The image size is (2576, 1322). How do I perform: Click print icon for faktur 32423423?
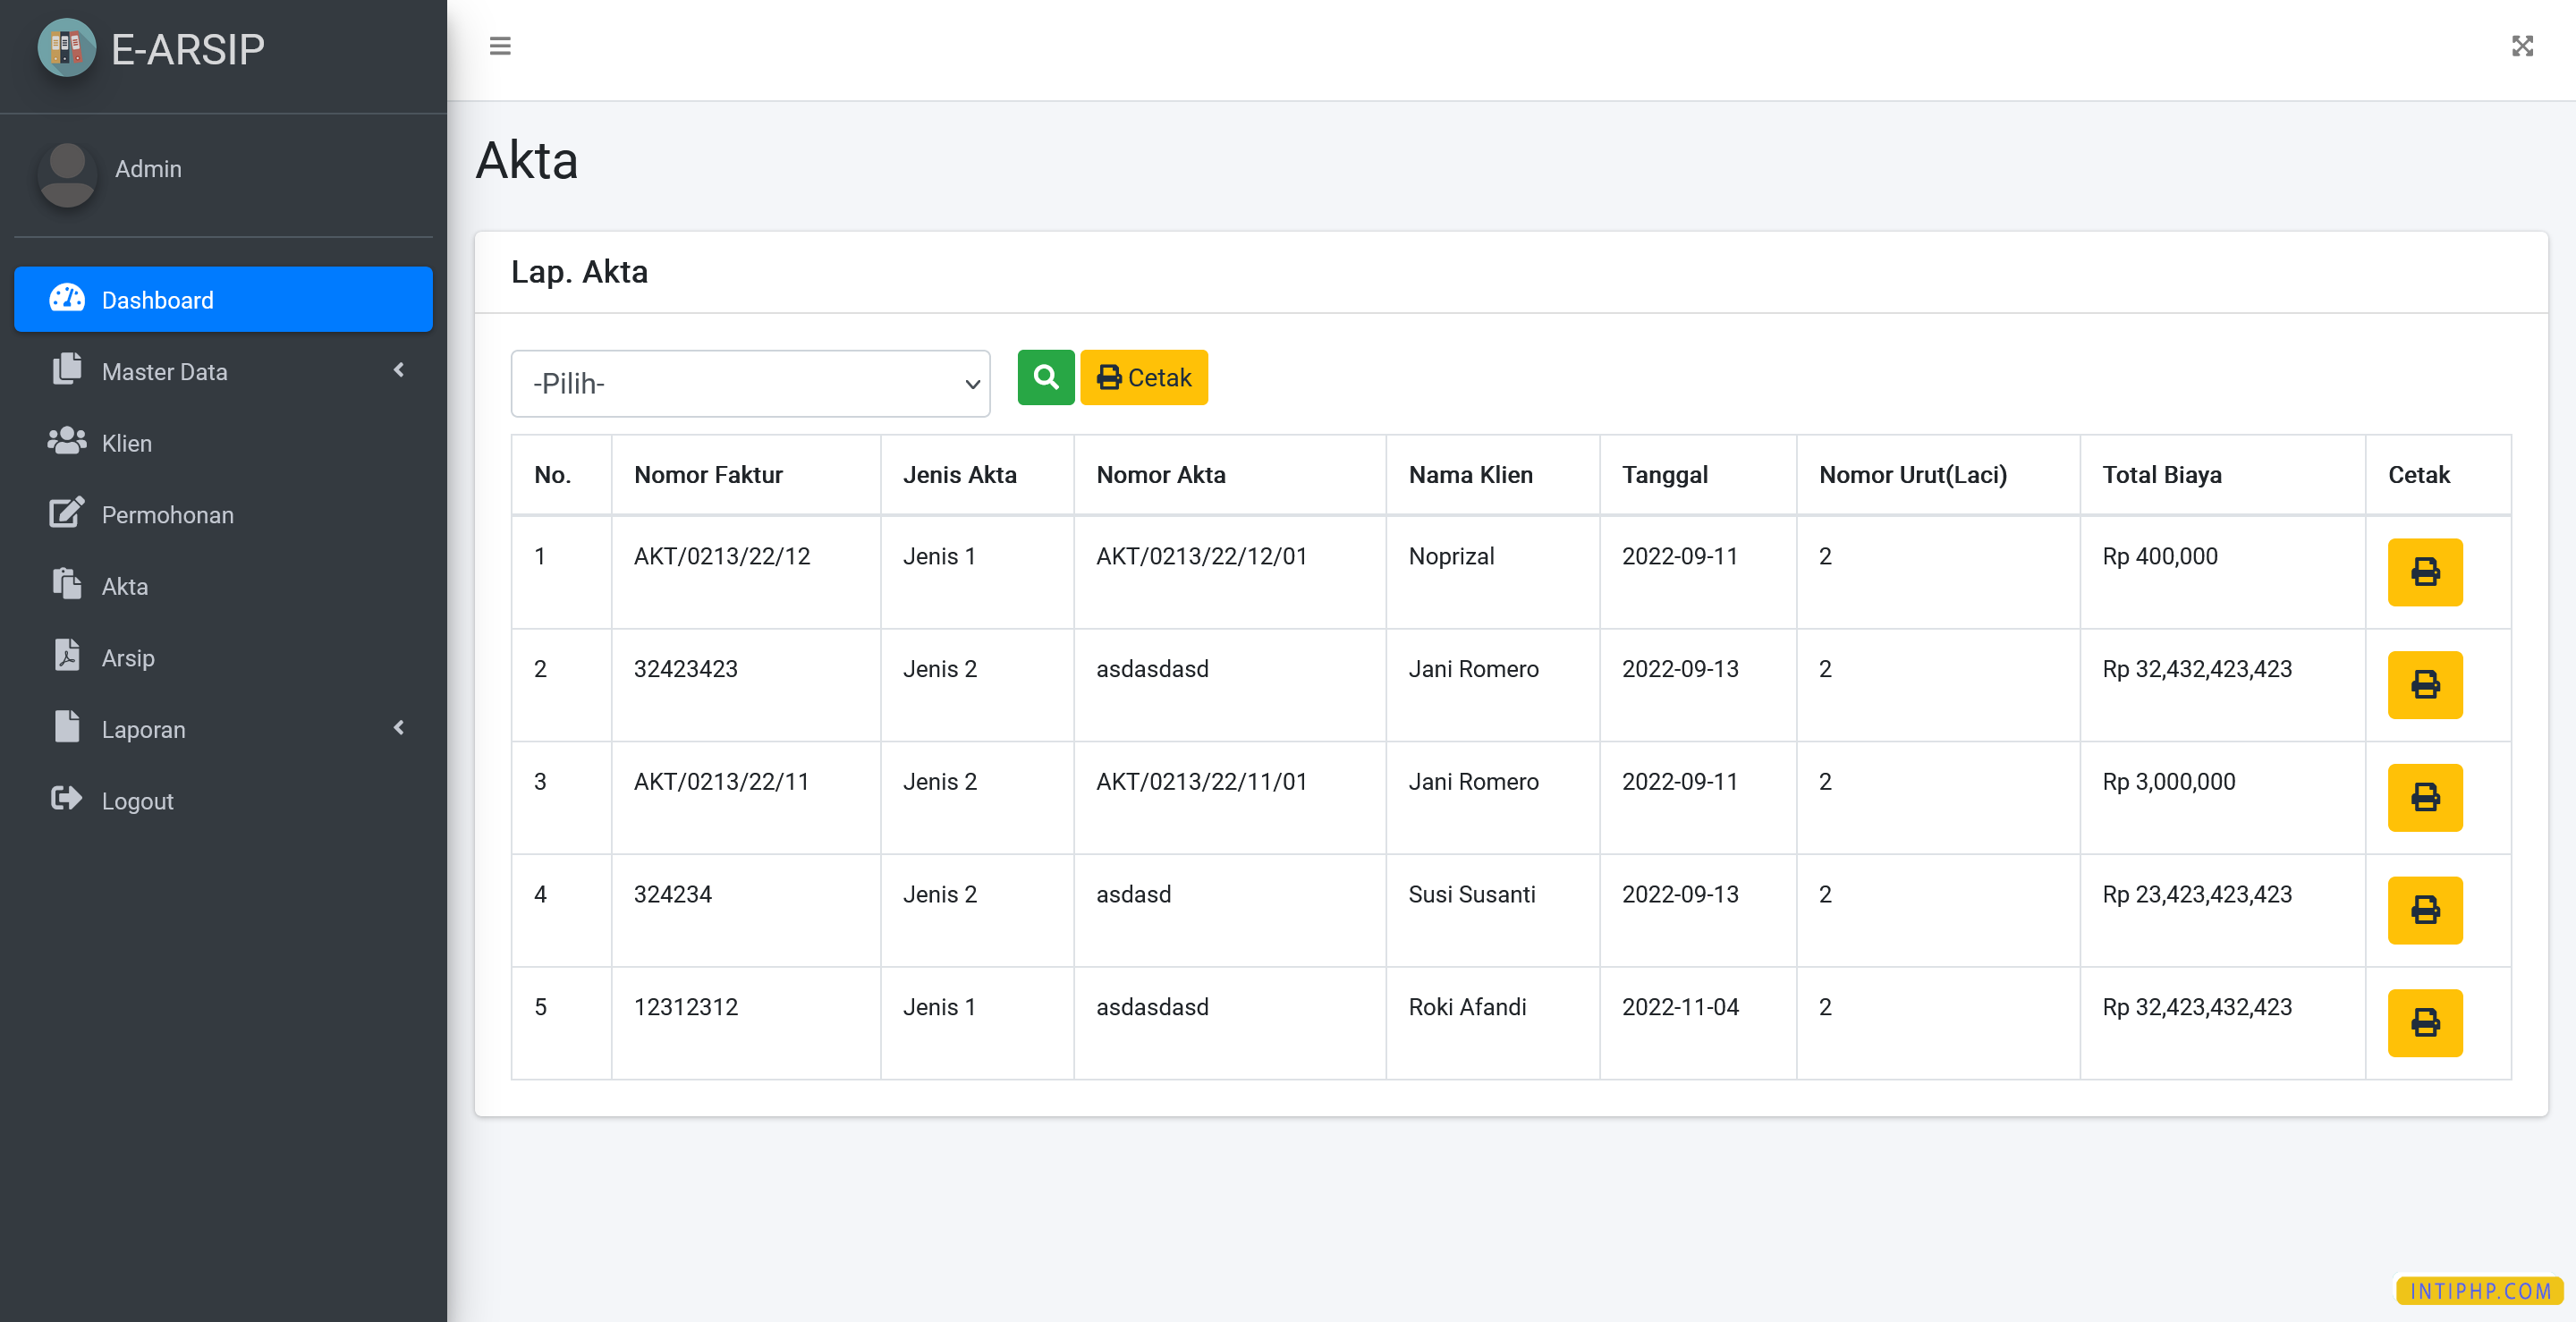[x=2424, y=685]
